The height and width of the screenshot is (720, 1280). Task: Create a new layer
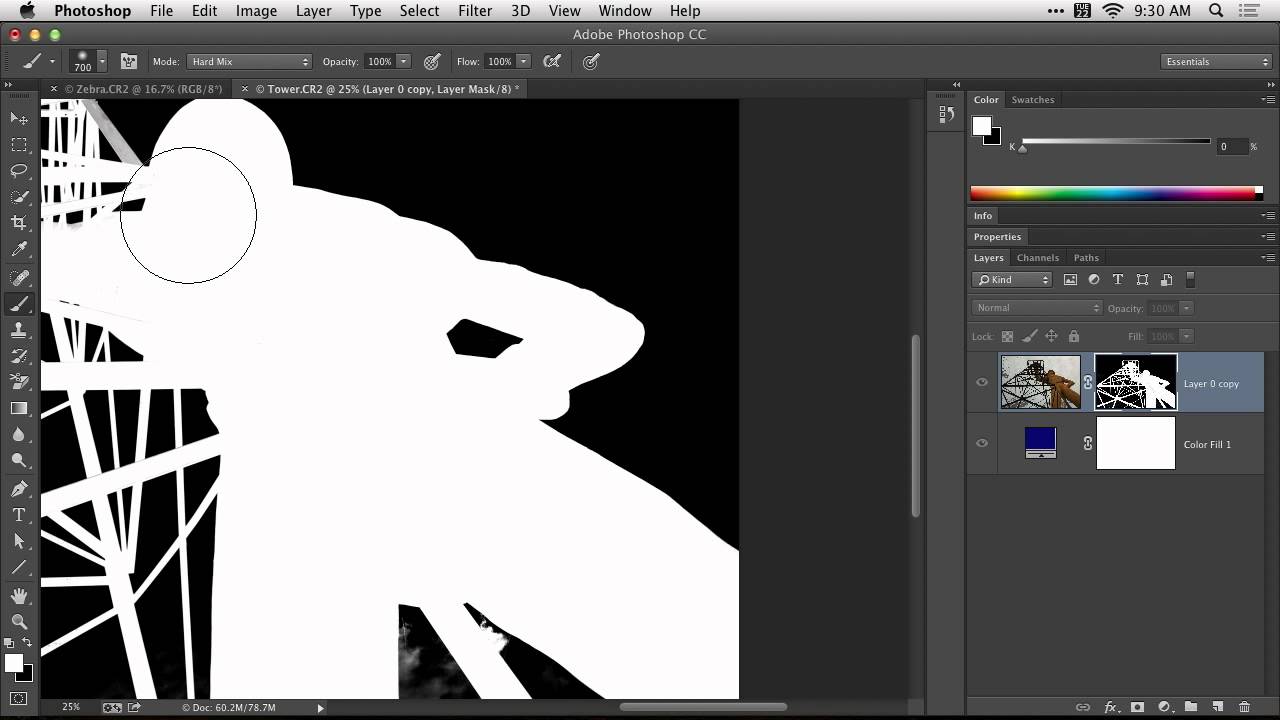click(x=1218, y=707)
